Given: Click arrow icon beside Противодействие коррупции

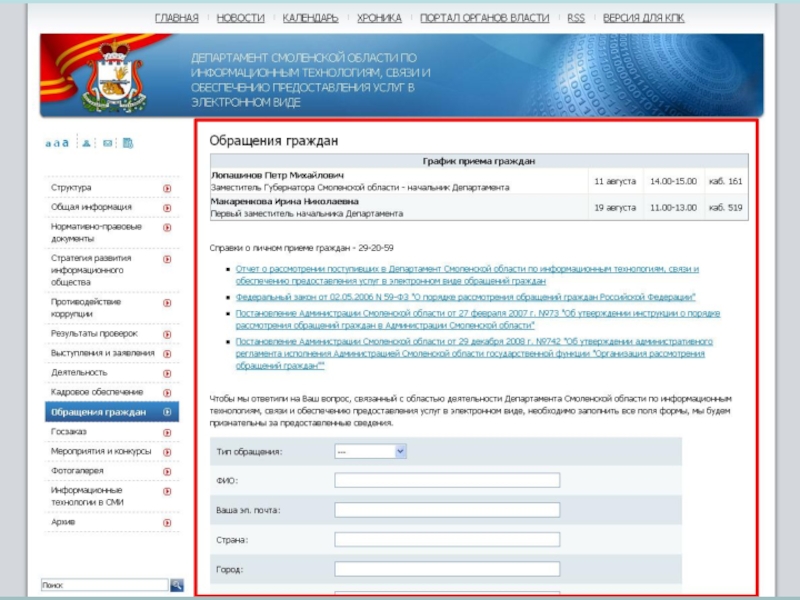Looking at the screenshot, I should tap(167, 303).
